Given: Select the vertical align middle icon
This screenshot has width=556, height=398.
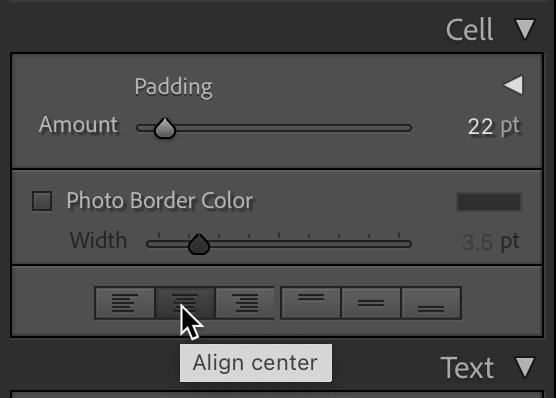Looking at the screenshot, I should 371,303.
